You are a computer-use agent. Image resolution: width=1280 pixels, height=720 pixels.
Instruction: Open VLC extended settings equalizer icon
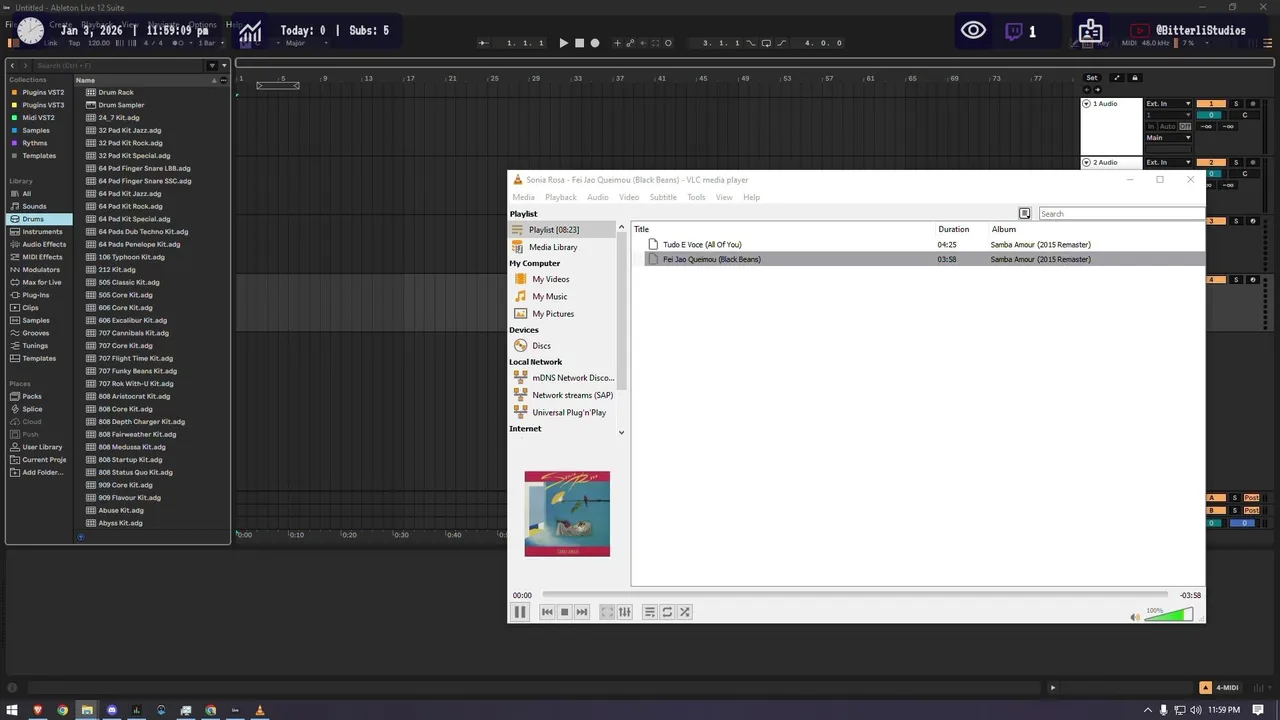(625, 612)
